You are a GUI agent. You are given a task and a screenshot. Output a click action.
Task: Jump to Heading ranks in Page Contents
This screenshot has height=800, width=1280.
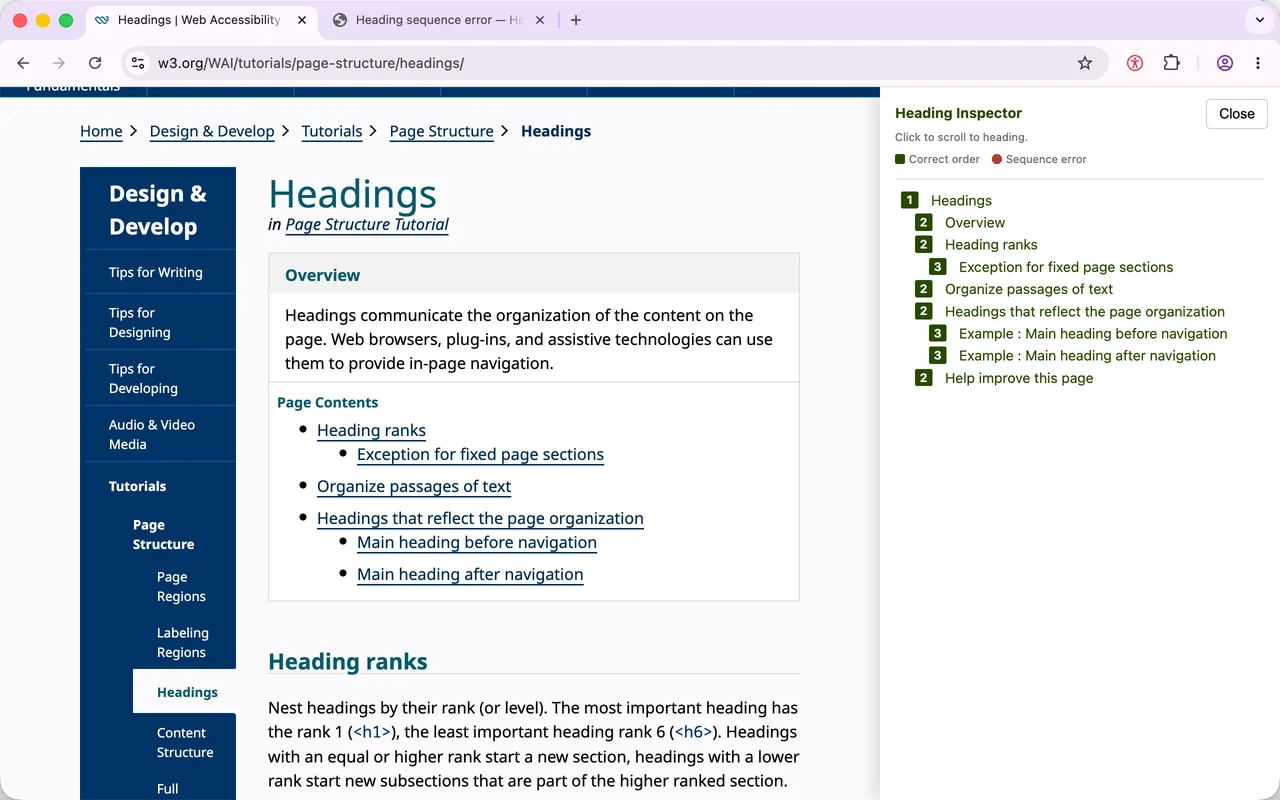(371, 430)
